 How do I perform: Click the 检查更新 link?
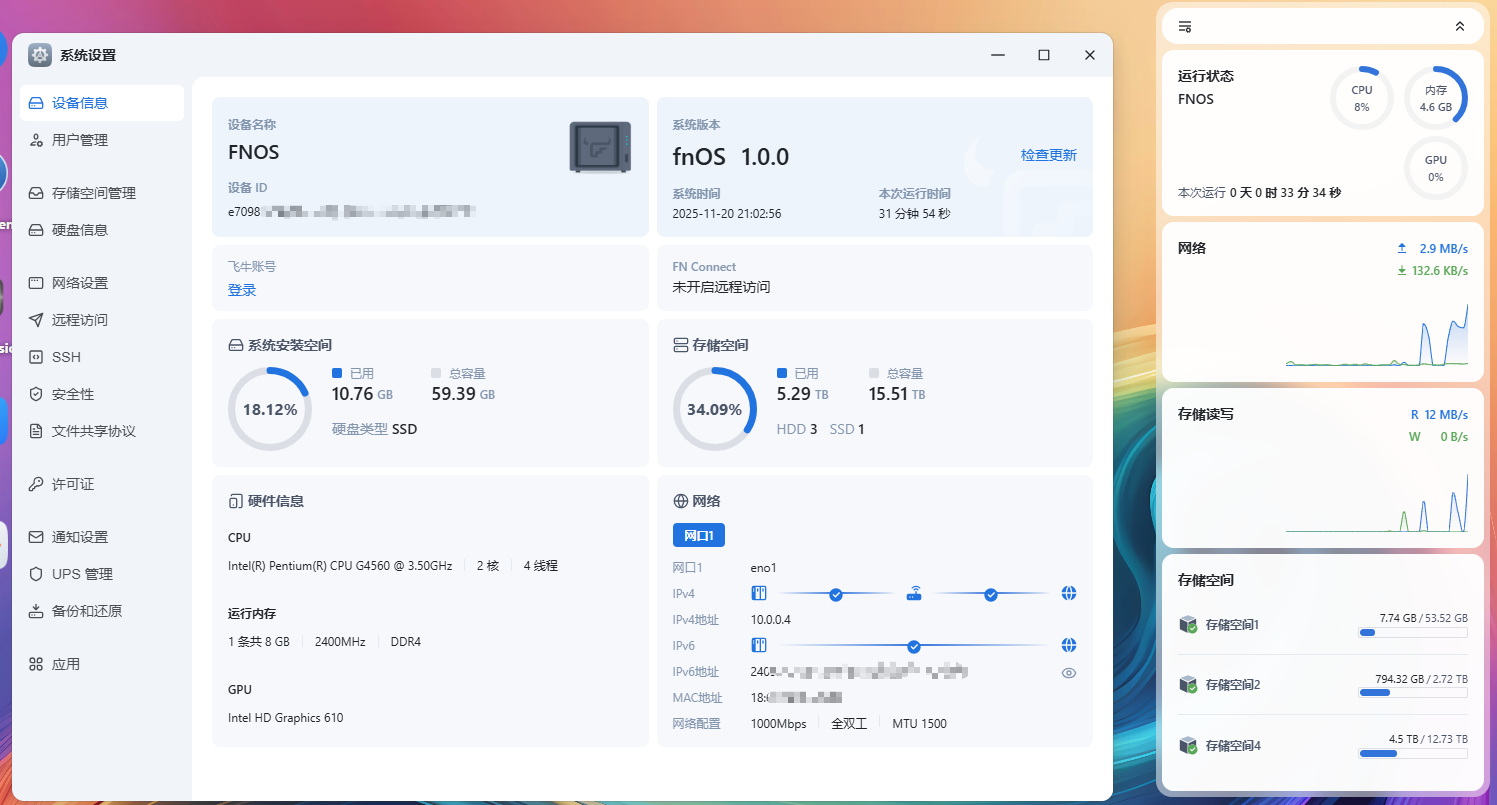[1048, 155]
